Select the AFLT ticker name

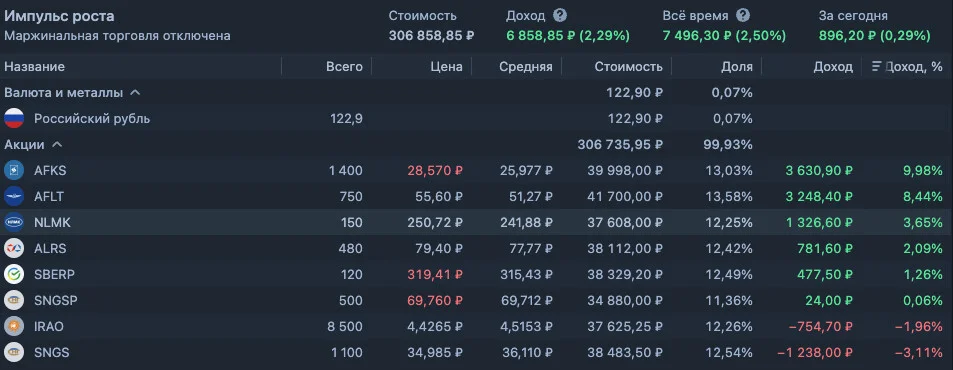tap(49, 197)
